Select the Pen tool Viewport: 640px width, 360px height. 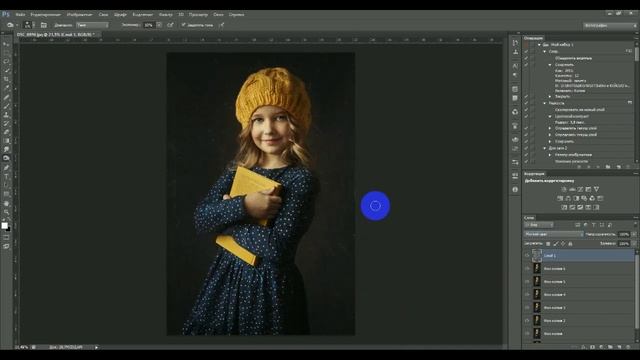tap(6, 167)
